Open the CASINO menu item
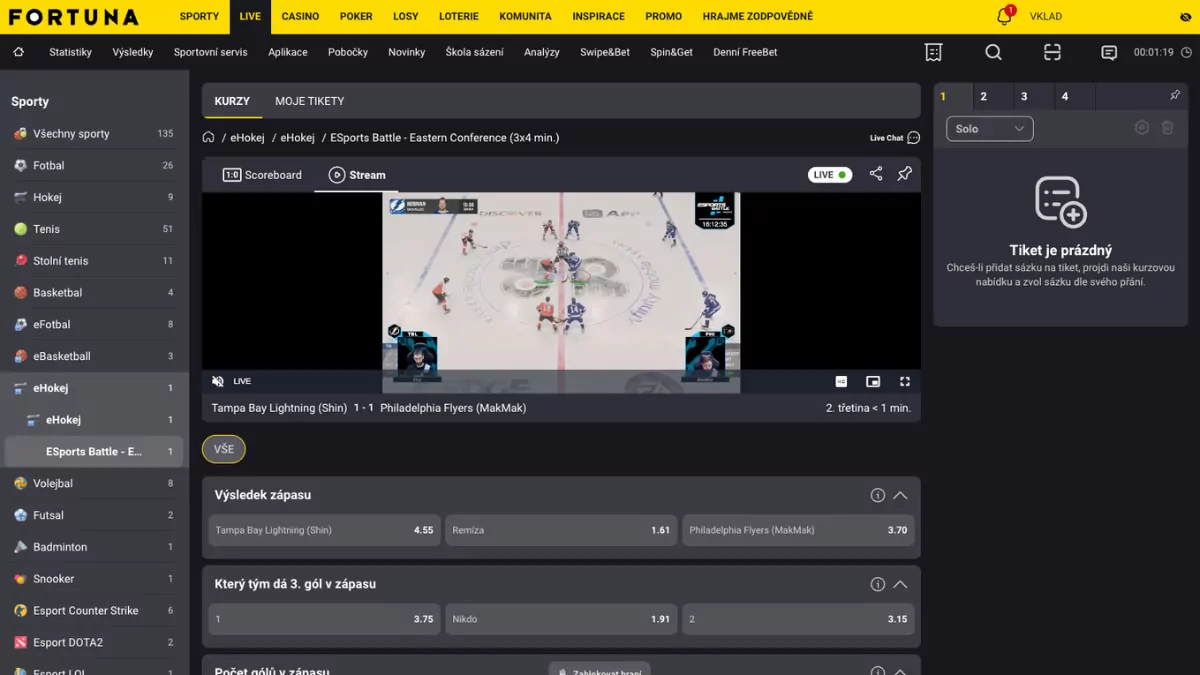1200x675 pixels. [x=300, y=16]
